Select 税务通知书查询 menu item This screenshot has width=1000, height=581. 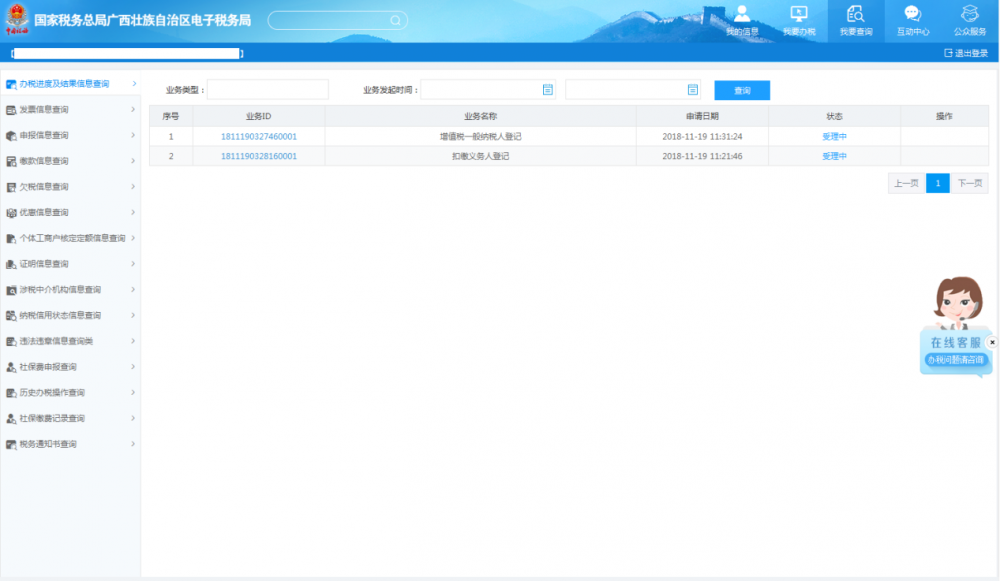(70, 444)
